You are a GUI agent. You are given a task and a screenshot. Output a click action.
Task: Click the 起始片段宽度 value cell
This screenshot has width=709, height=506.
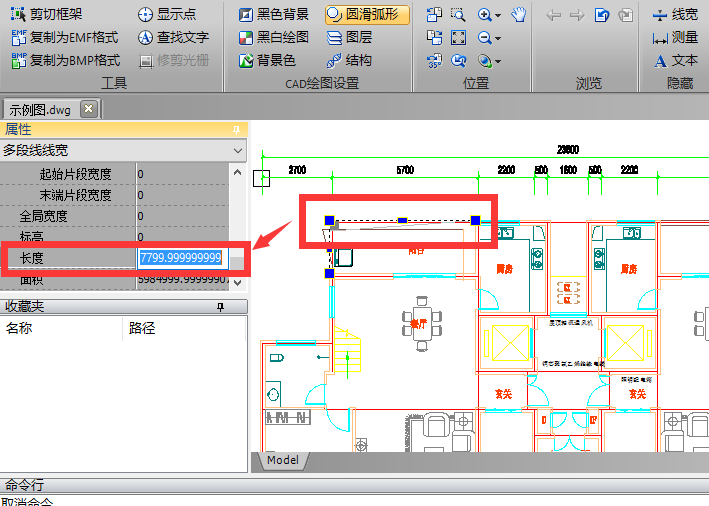[x=182, y=174]
